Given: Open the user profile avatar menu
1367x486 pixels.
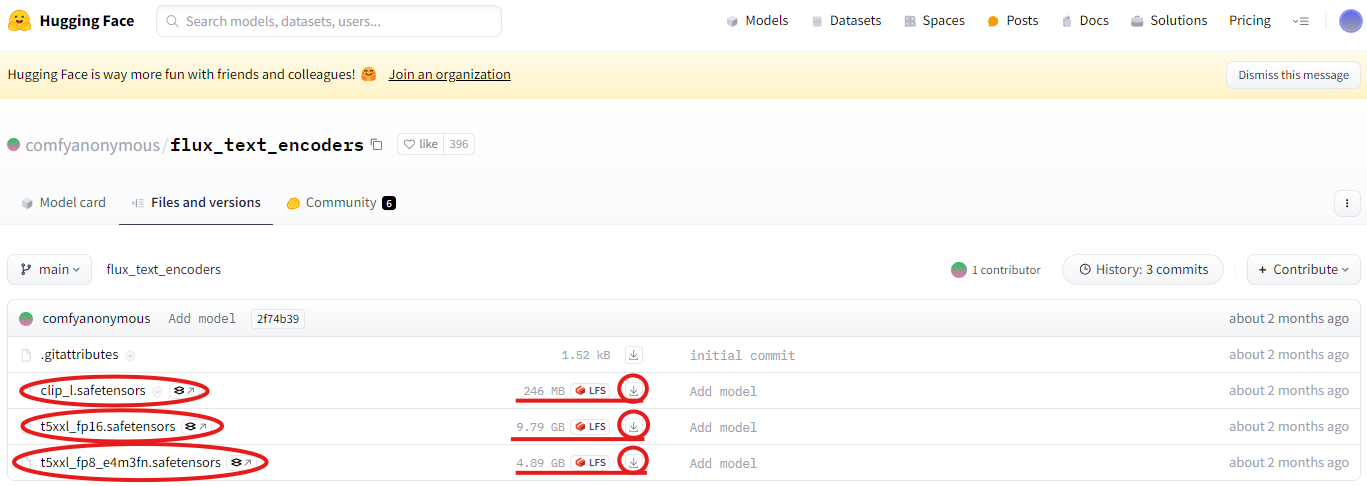Looking at the screenshot, I should pos(1350,21).
